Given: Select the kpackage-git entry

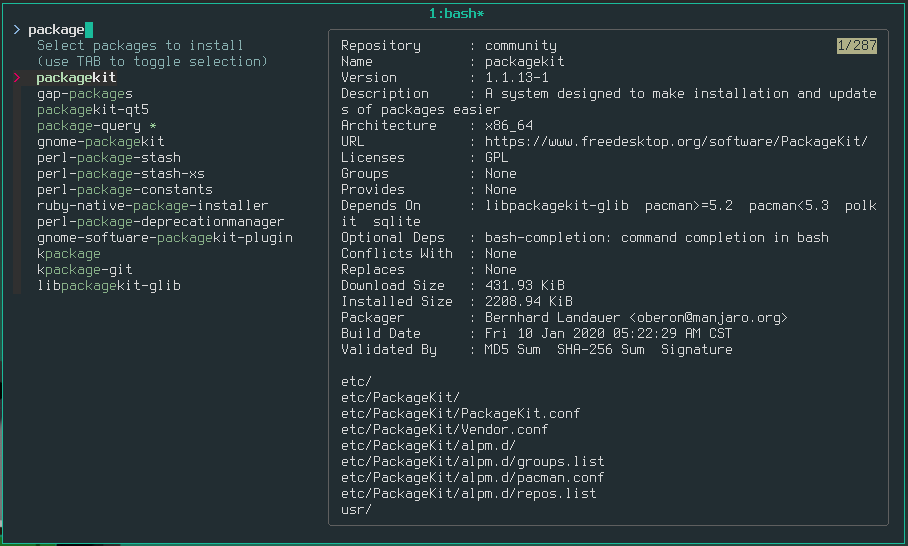Looking at the screenshot, I should [85, 270].
